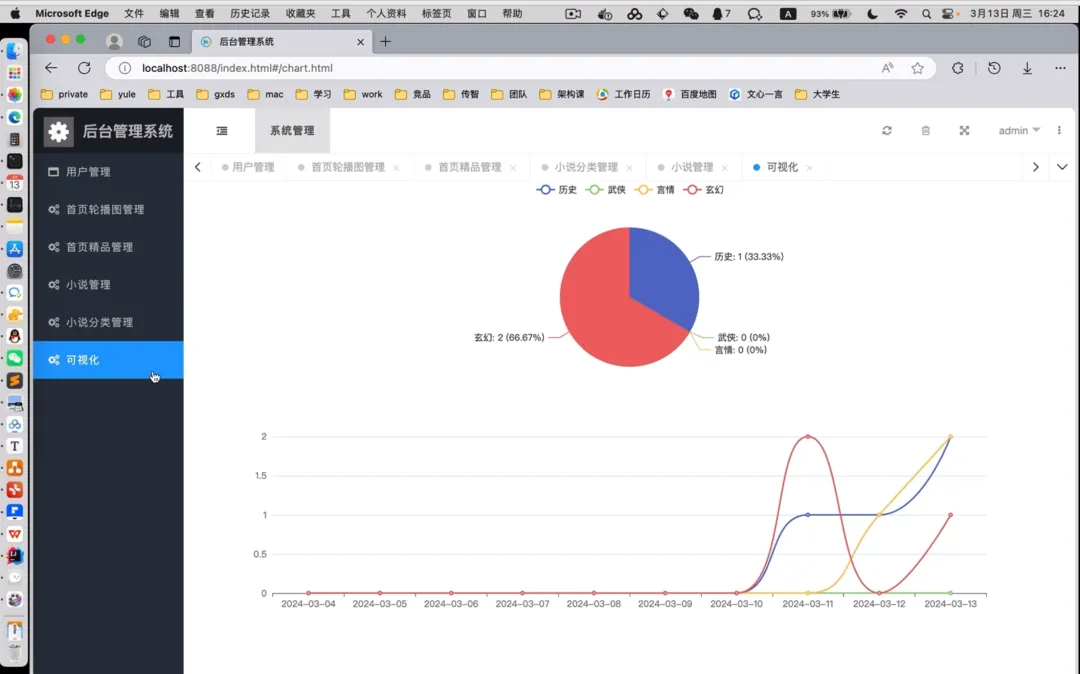Click the red 玄幻 pie slice
1080x674 pixels.
tap(599, 310)
